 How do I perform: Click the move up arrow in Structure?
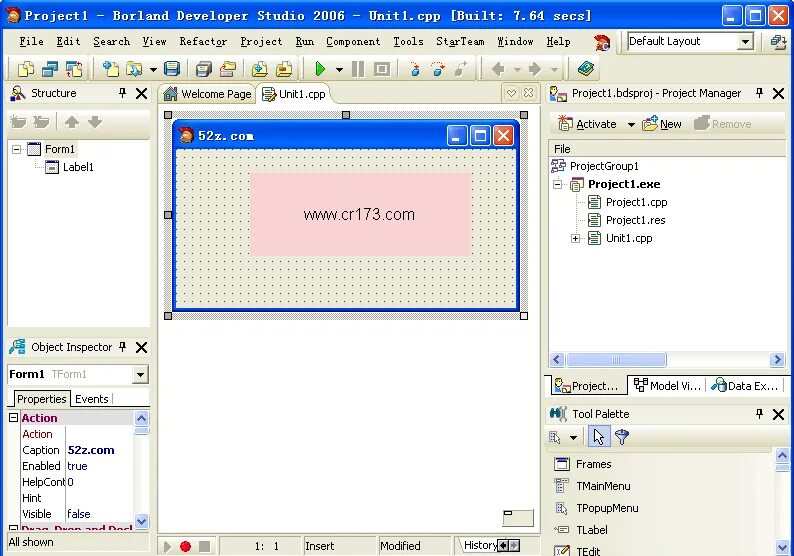tap(72, 122)
